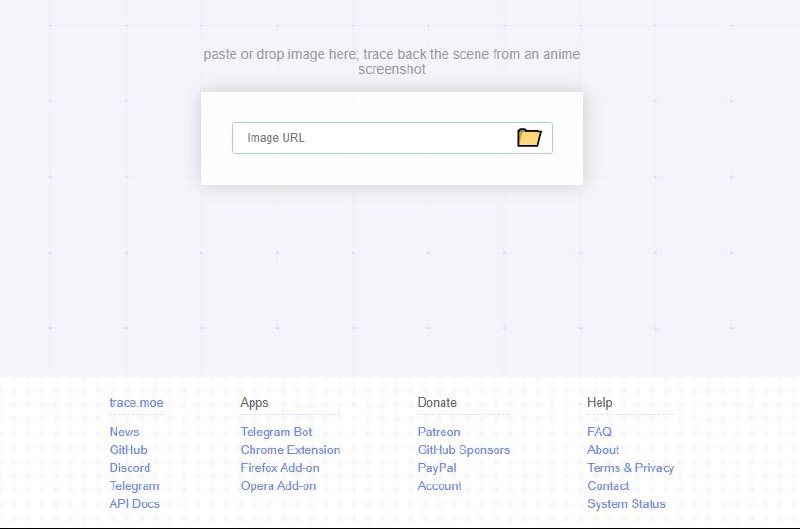This screenshot has width=800, height=529.
Task: Go to the Account page
Action: point(440,486)
